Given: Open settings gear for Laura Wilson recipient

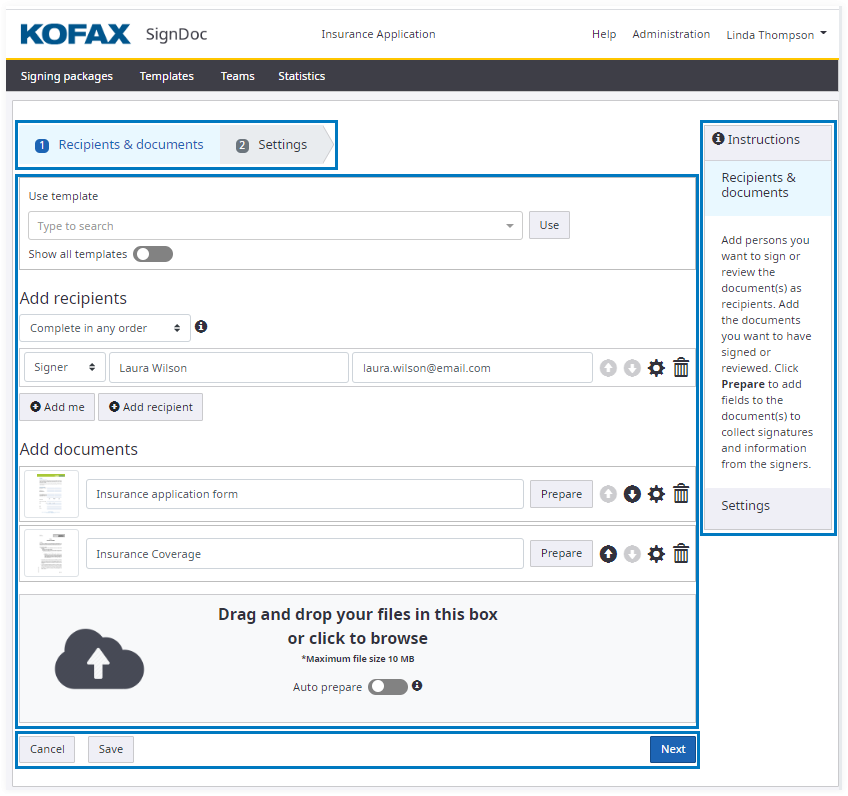Looking at the screenshot, I should point(656,368).
